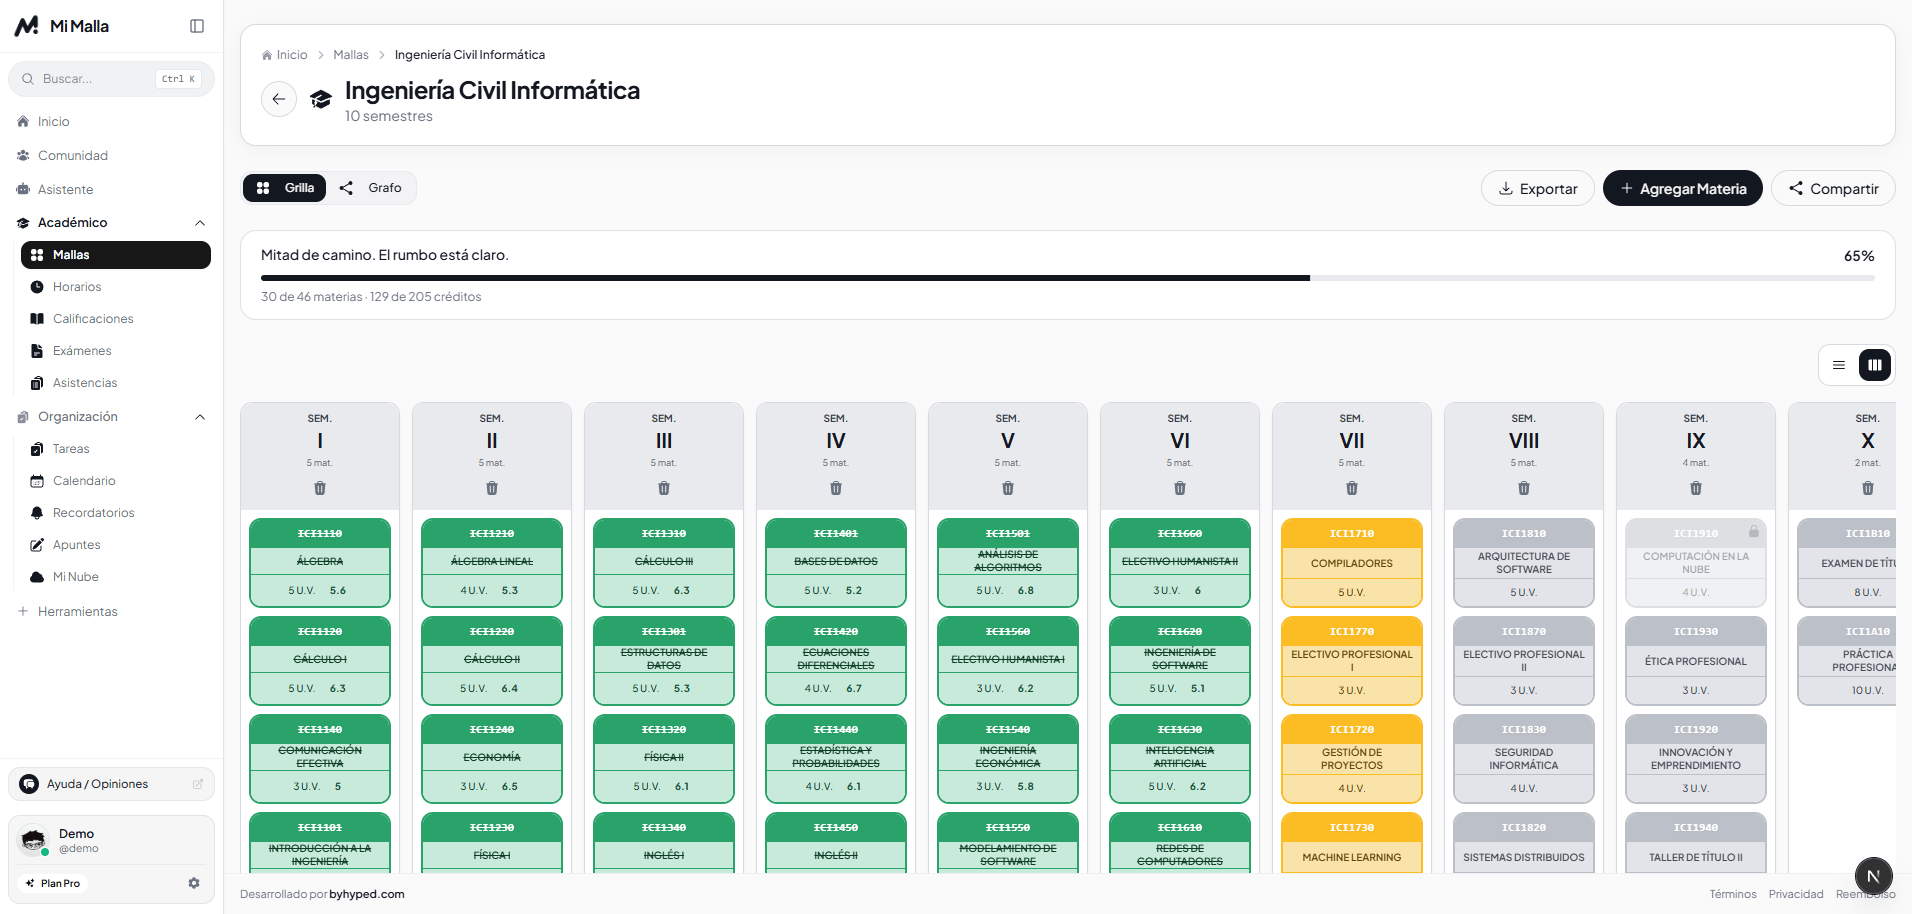Viewport: 1912px width, 914px height.
Task: Delete semester II with its trash icon
Action: 492,488
